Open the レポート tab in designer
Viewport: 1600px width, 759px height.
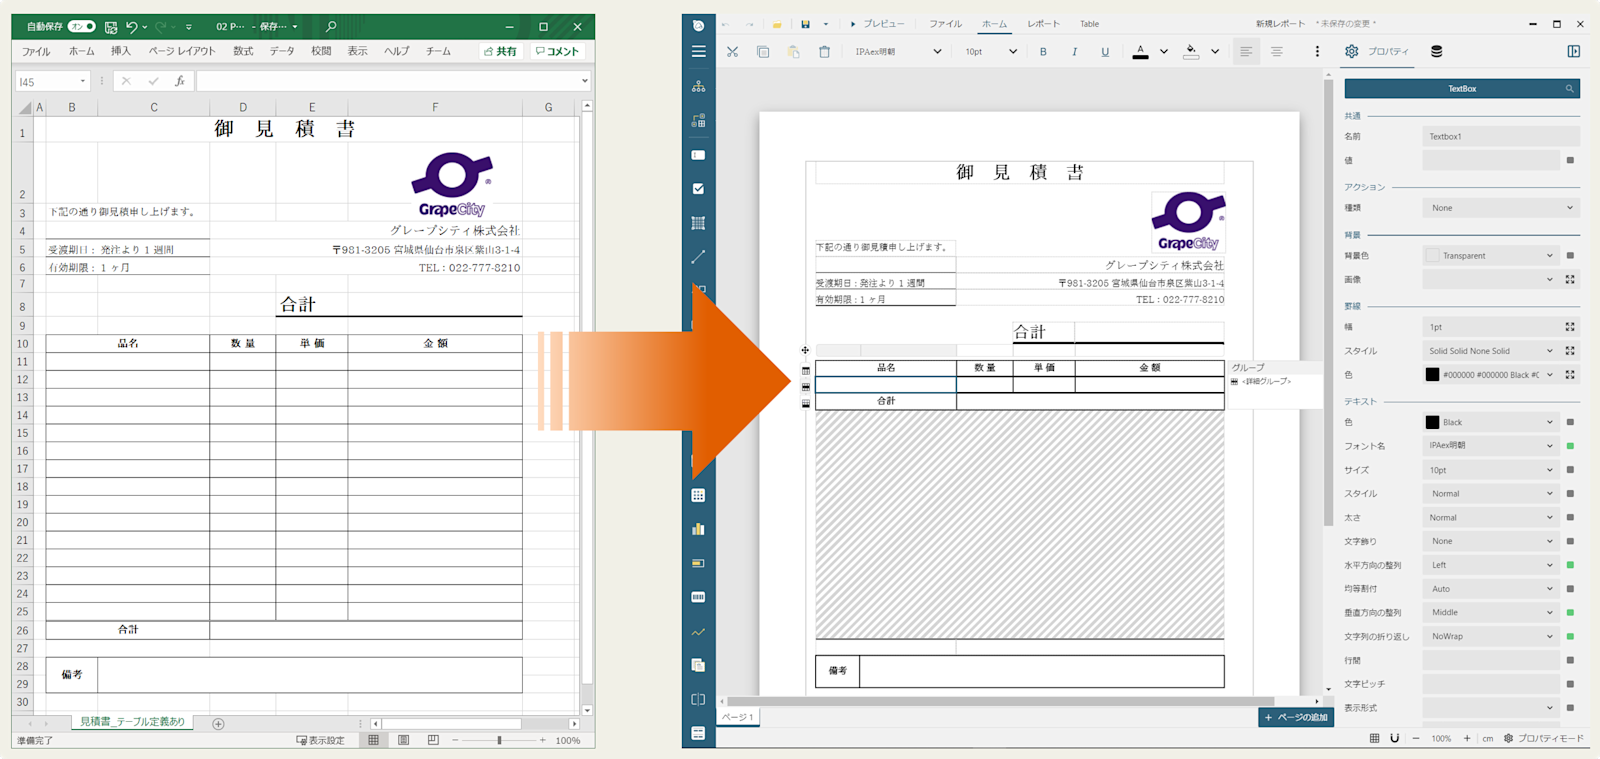pos(1043,24)
